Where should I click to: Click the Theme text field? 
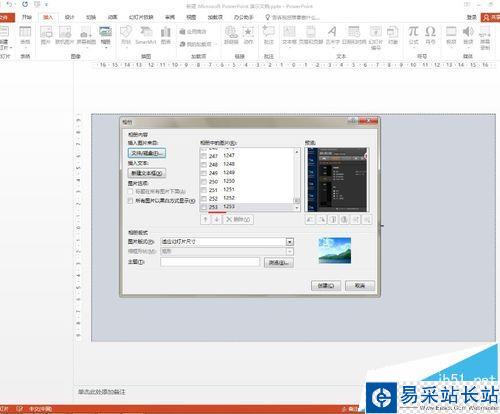coord(210,262)
